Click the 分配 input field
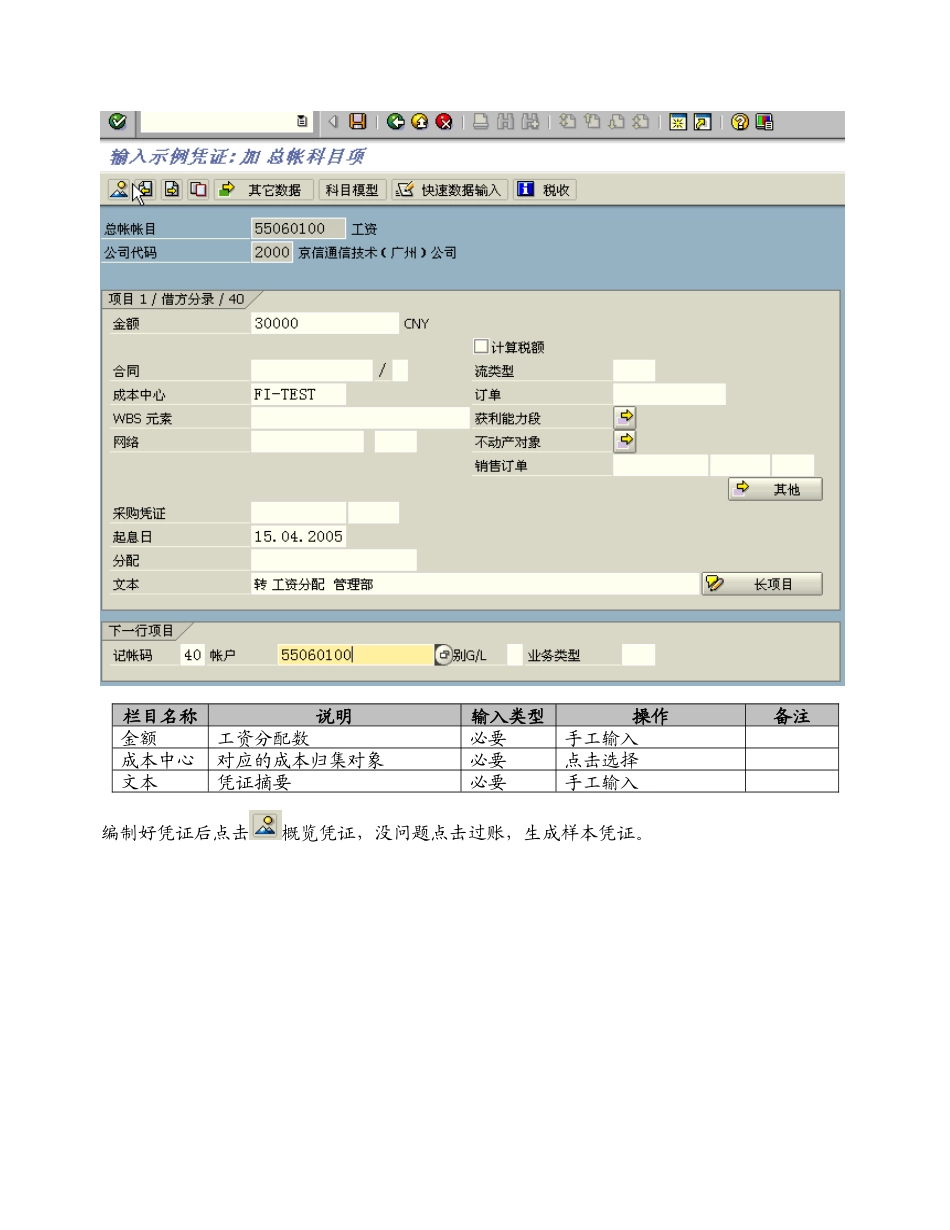 click(334, 560)
